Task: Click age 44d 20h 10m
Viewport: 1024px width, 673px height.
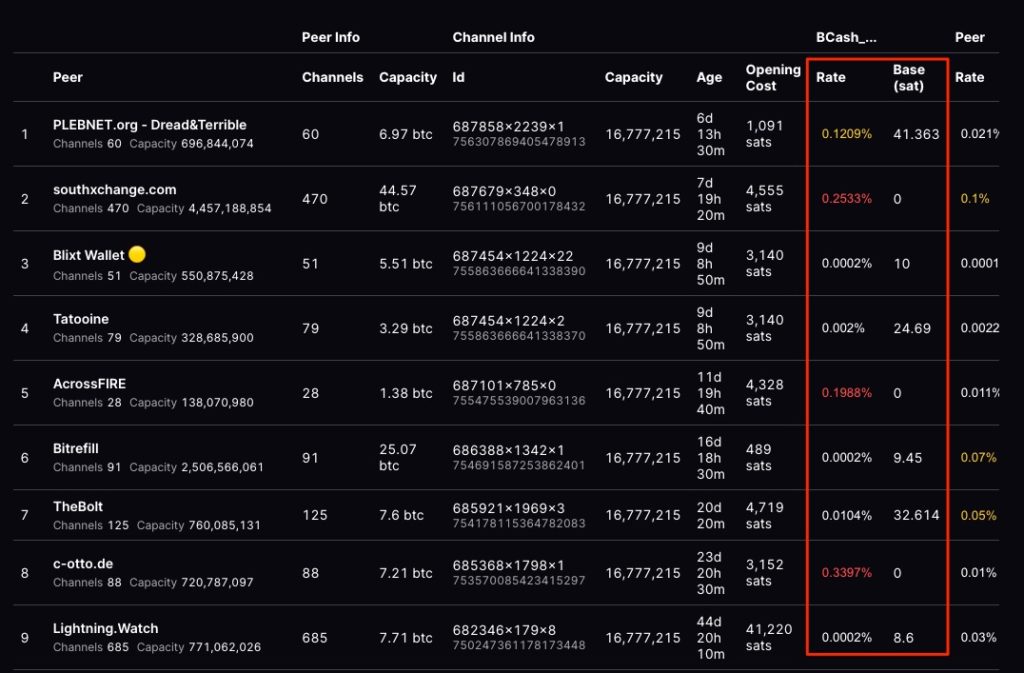Action: pos(711,637)
